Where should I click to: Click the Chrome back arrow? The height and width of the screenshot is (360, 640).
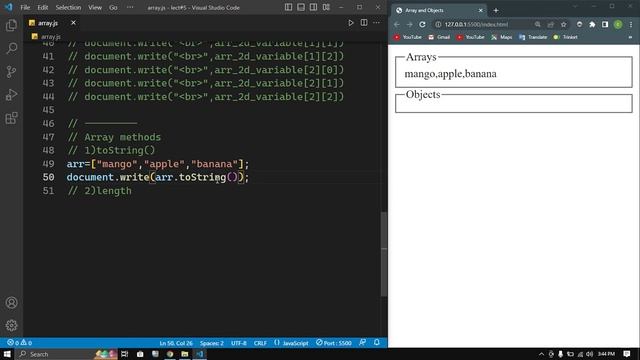[x=397, y=24]
